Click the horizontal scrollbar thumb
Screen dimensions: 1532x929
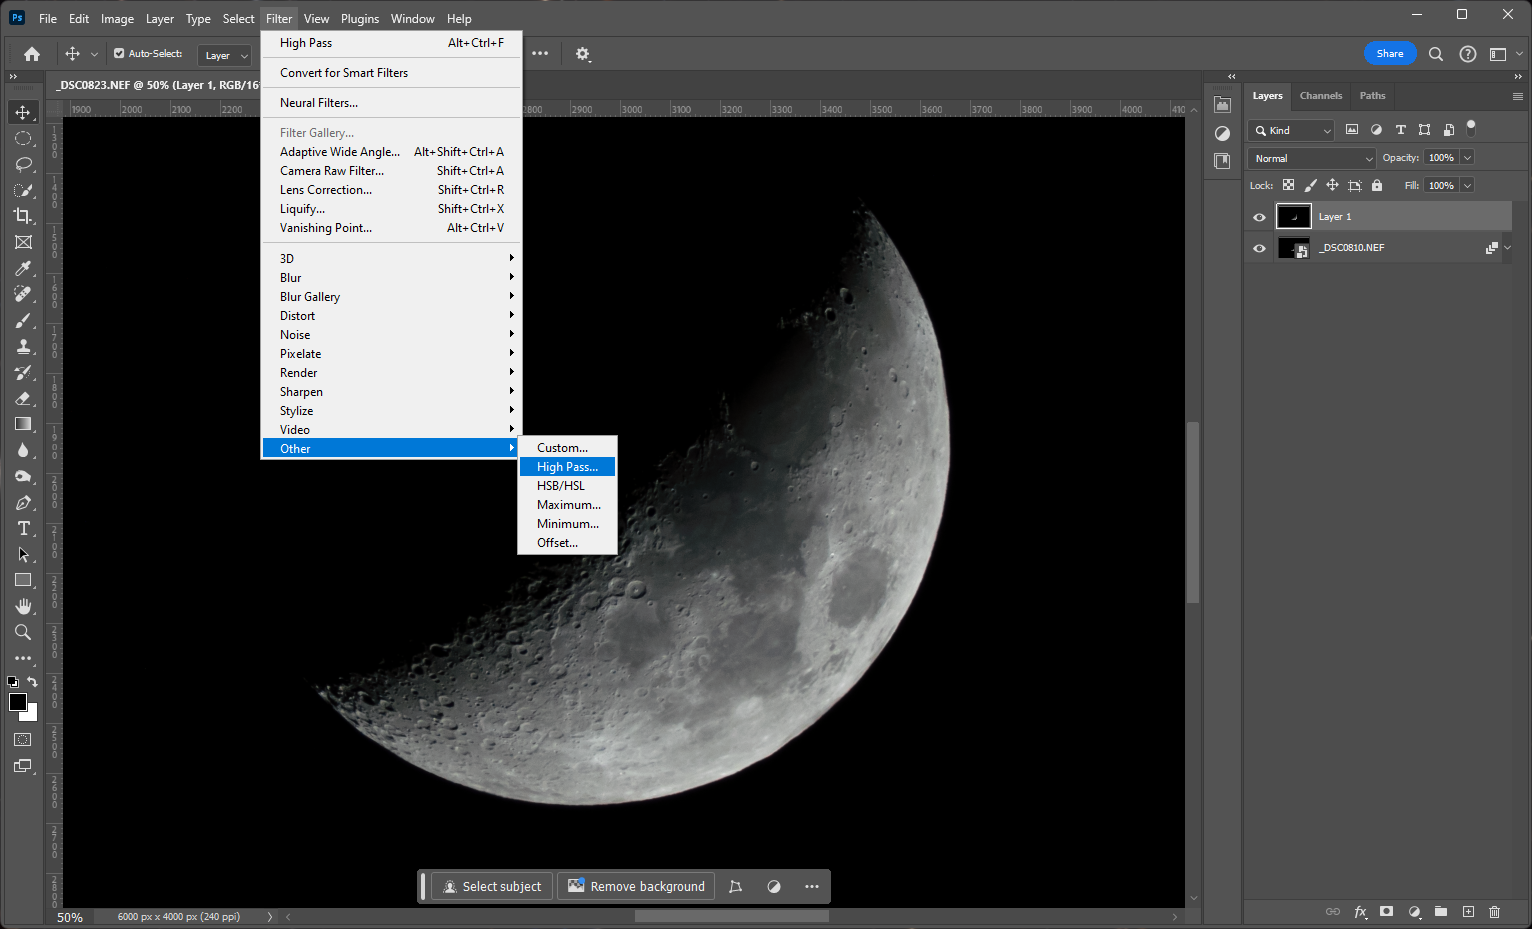coord(732,916)
